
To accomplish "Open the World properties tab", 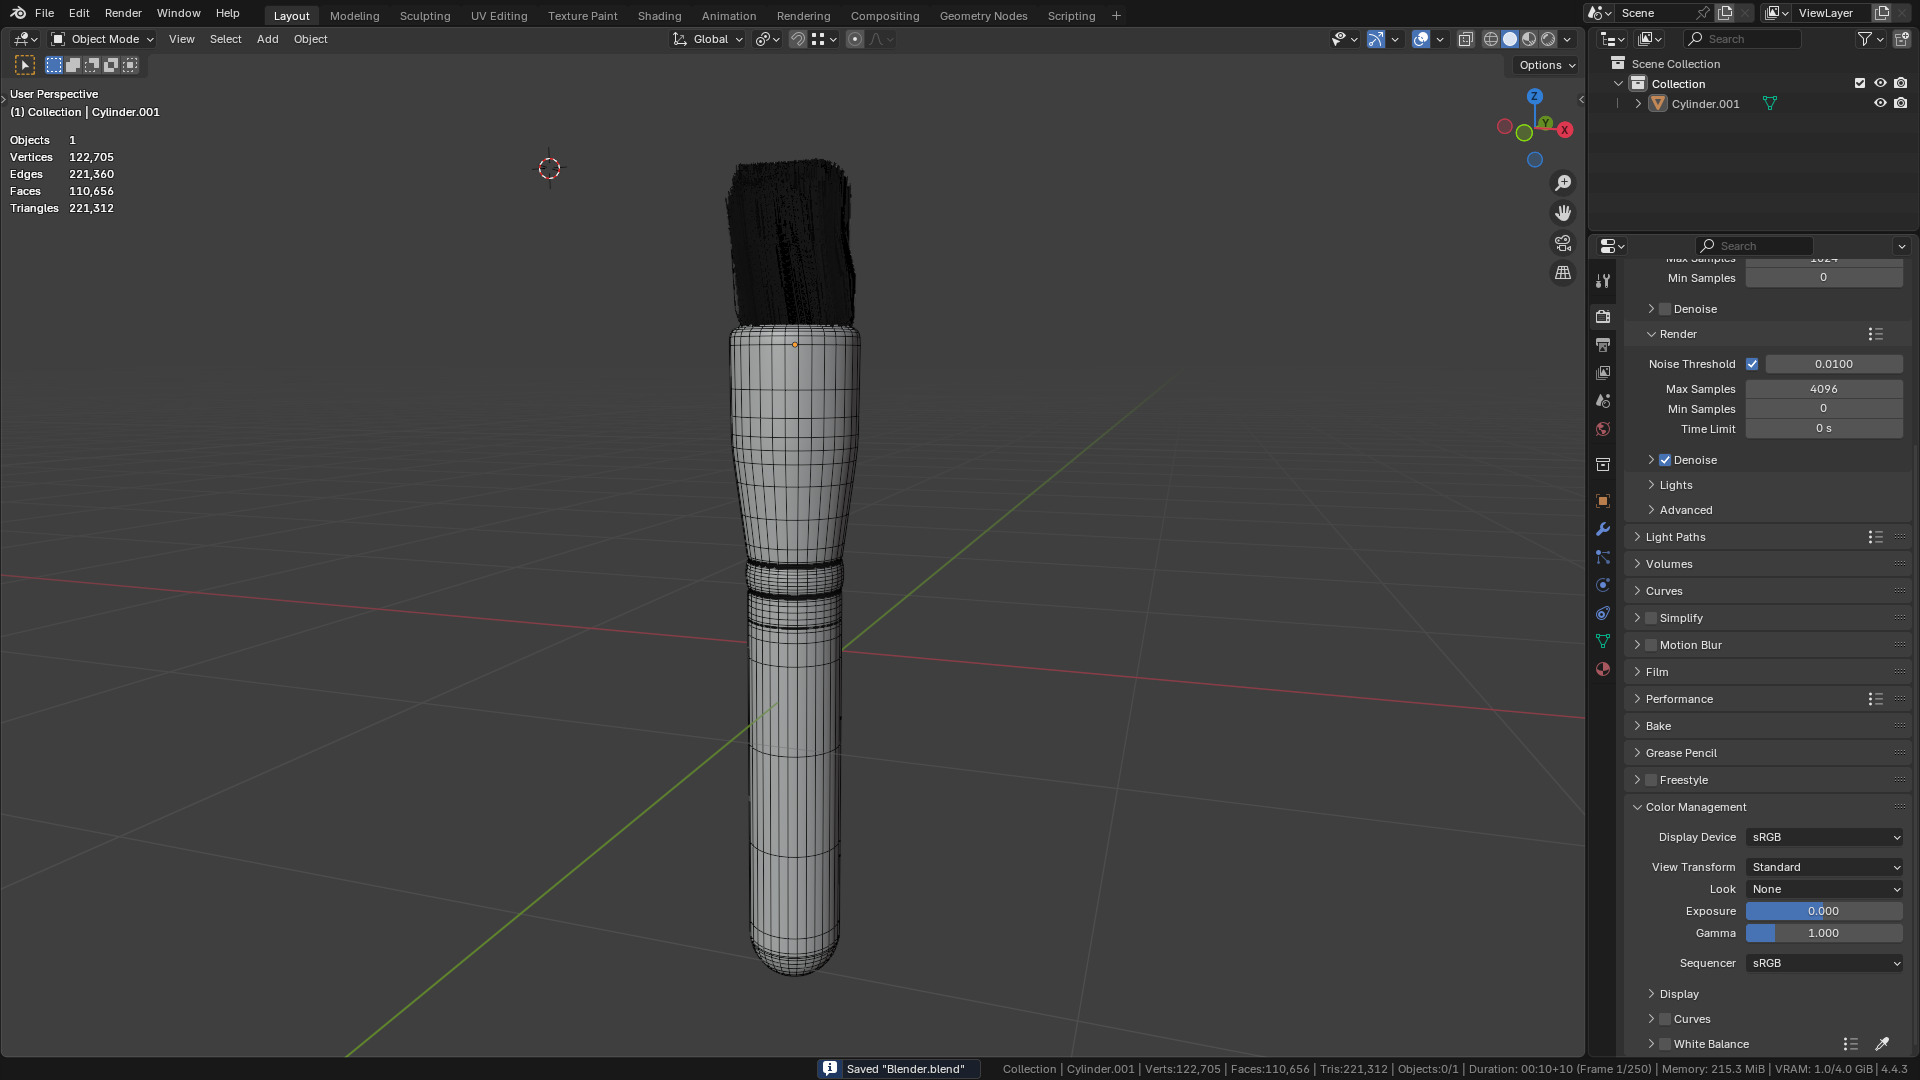I will click(x=1603, y=428).
